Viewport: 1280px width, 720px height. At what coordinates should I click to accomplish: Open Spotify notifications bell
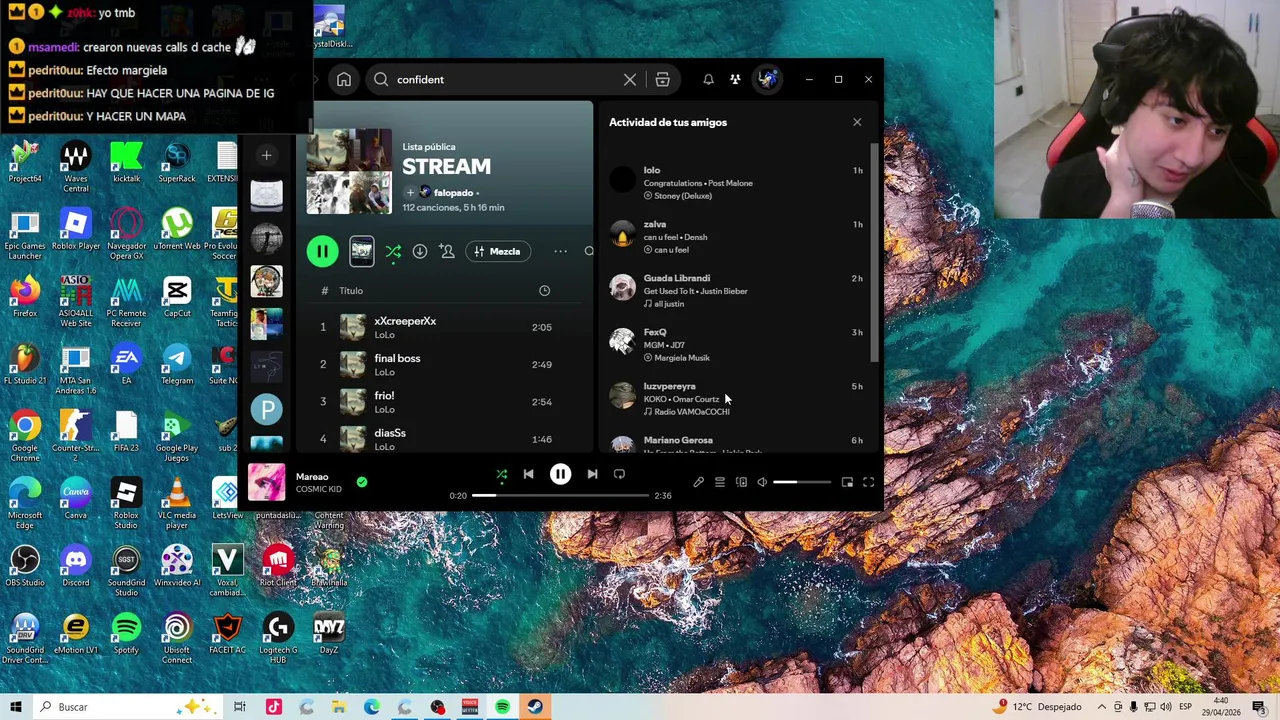[x=708, y=80]
